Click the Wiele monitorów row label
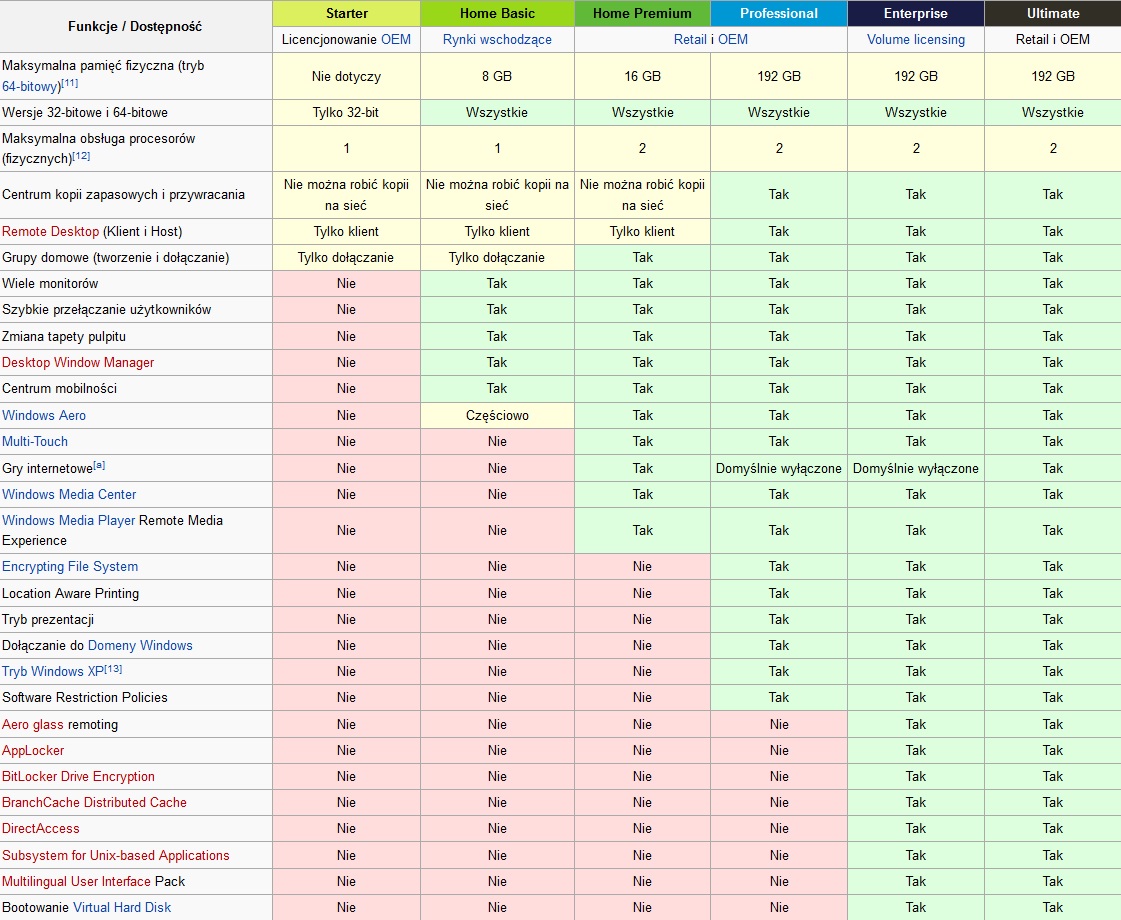1121x920 pixels. [50, 284]
